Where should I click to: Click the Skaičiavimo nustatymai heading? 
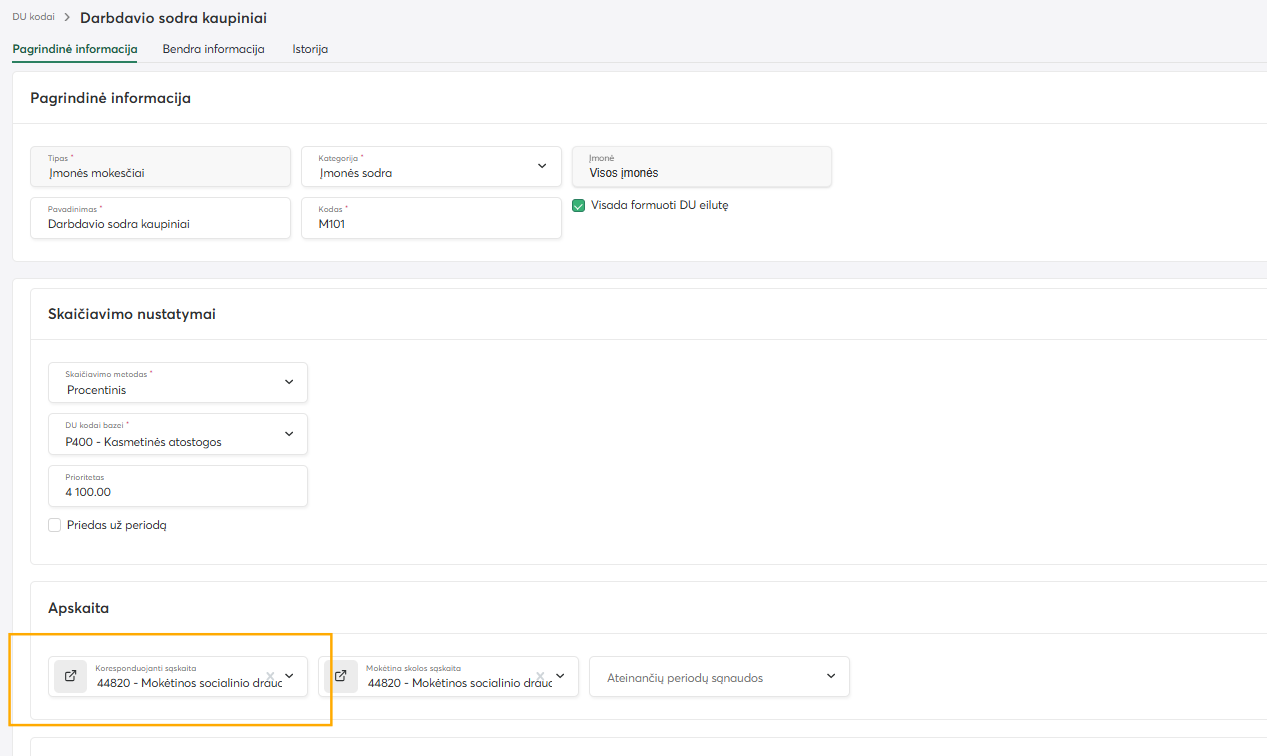coord(132,314)
